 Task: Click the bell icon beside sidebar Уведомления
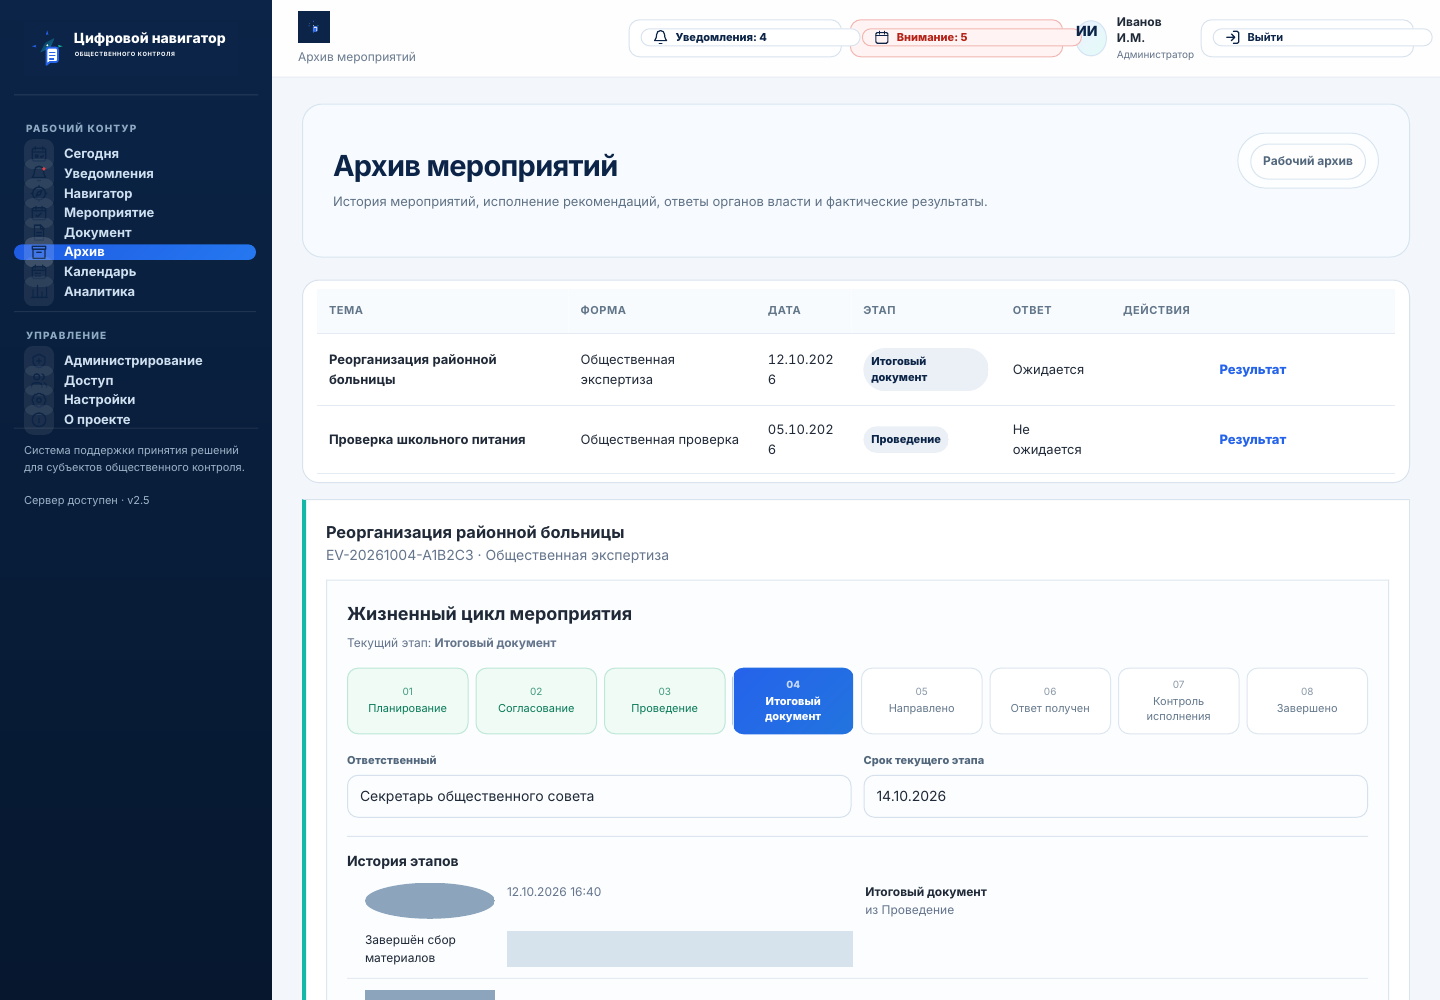pyautogui.click(x=39, y=173)
